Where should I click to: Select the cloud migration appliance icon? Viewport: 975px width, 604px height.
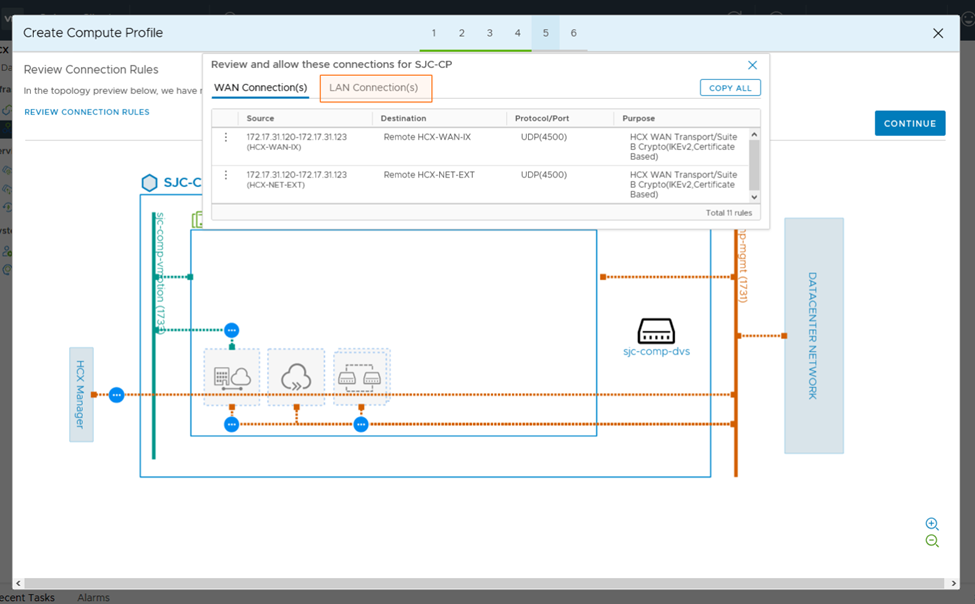(296, 377)
